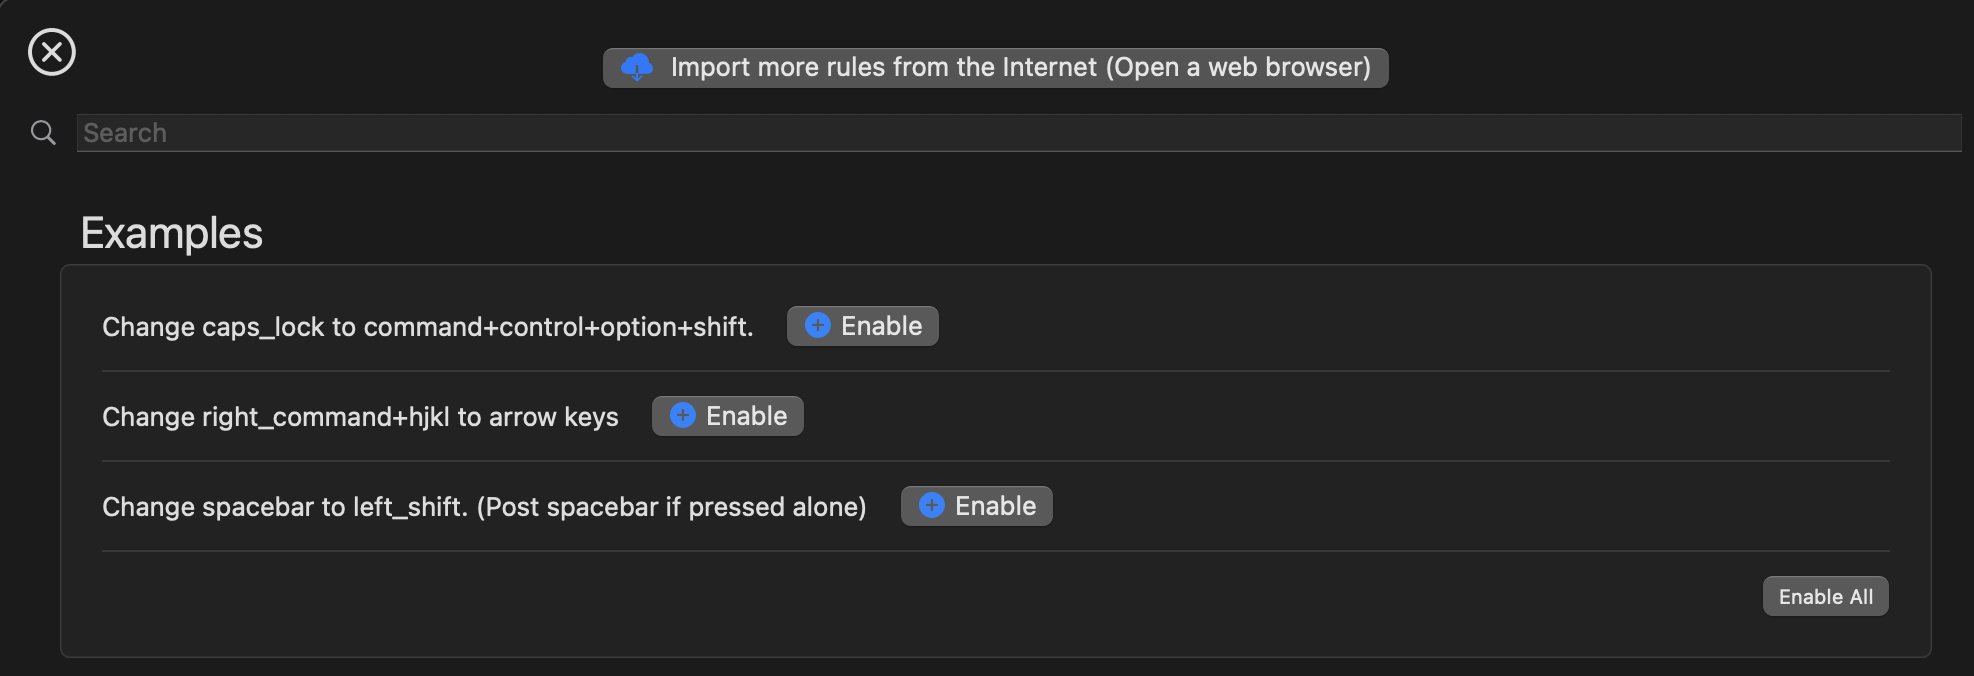Click the caps_lock rule description text
Image resolution: width=1974 pixels, height=676 pixels.
pos(428,327)
